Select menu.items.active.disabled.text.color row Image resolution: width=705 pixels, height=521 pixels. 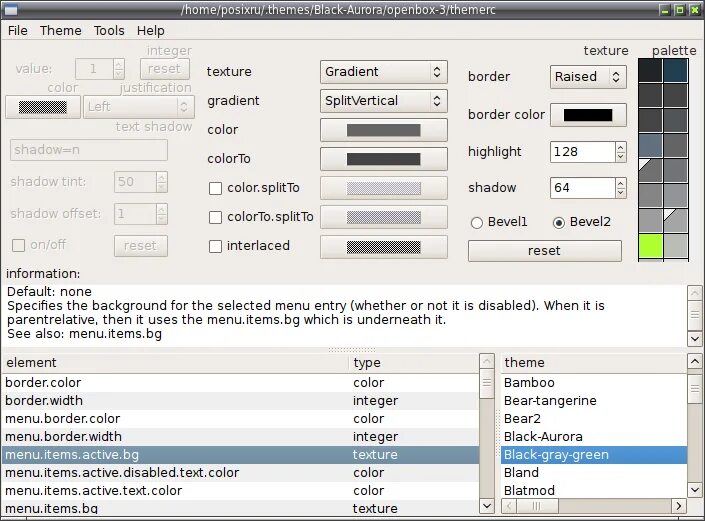240,472
